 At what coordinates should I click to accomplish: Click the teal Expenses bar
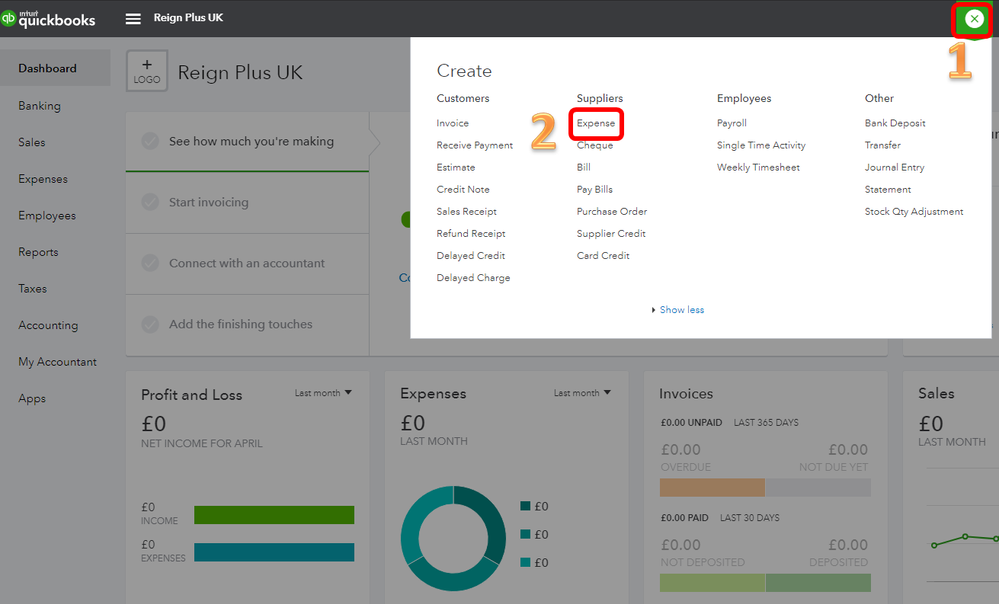click(x=274, y=552)
